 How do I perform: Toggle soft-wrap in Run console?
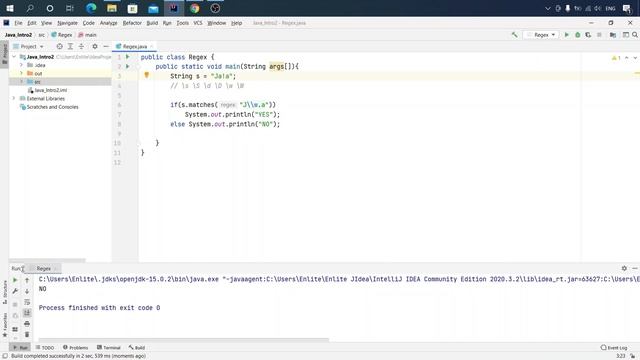coord(27,302)
